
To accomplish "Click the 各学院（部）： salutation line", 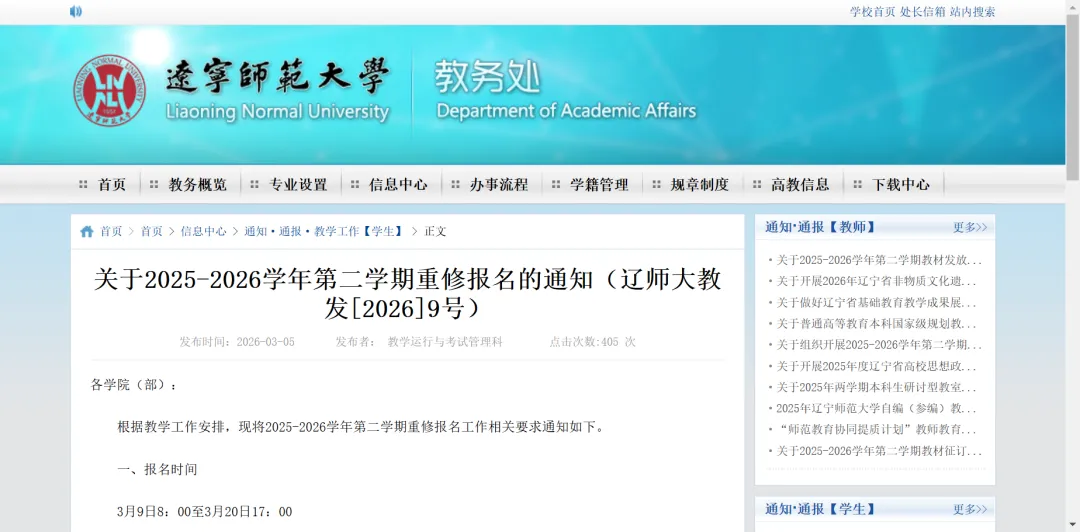I will click(134, 385).
